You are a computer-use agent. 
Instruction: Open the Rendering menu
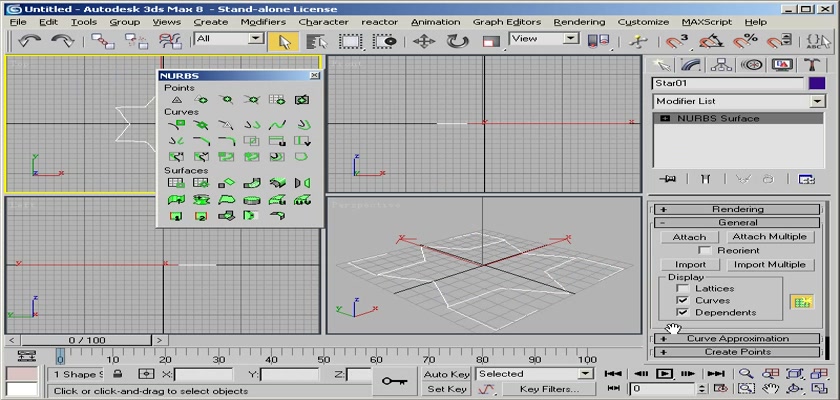point(579,22)
